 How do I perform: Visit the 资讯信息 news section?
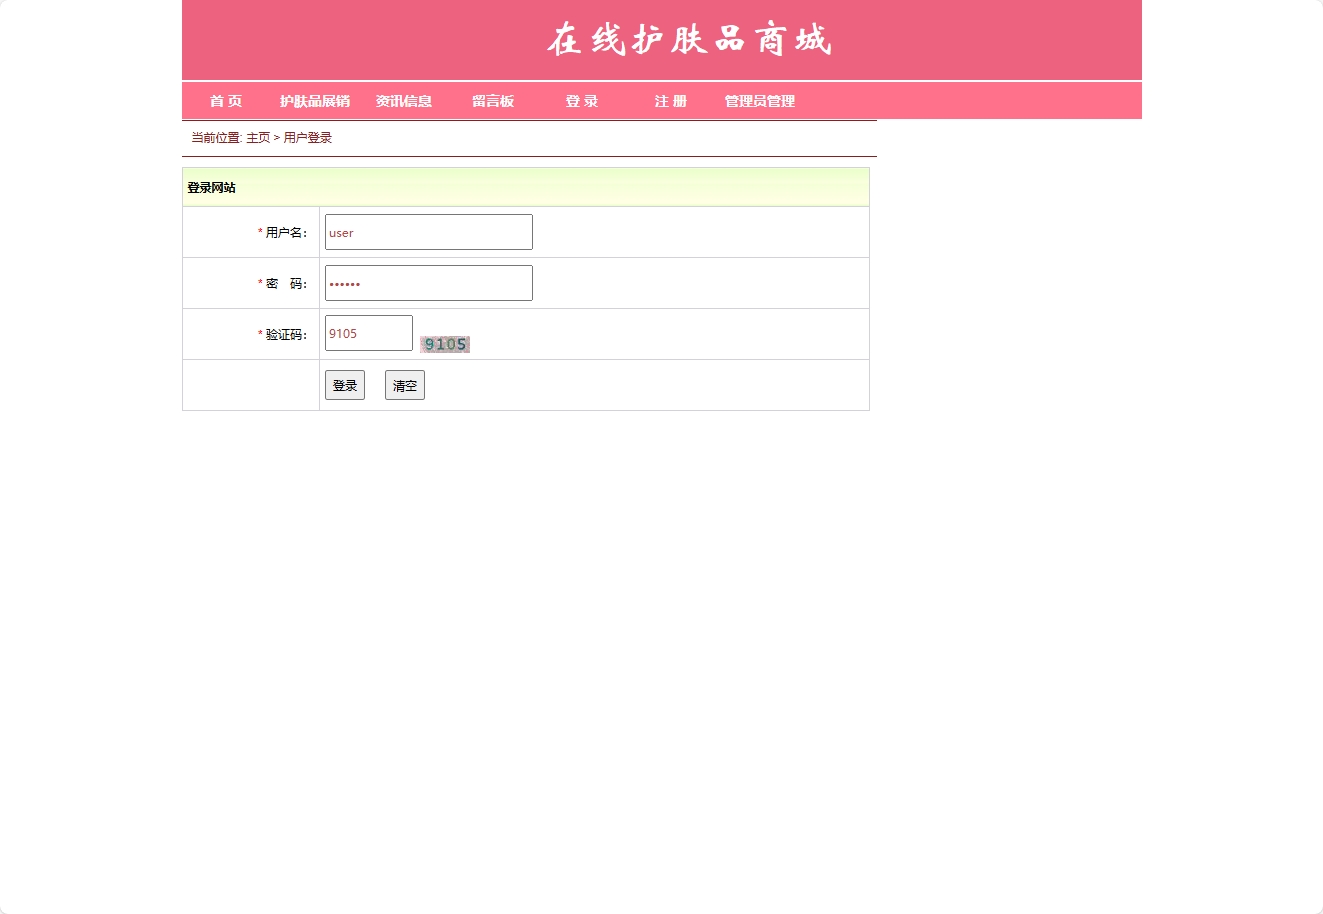(404, 101)
